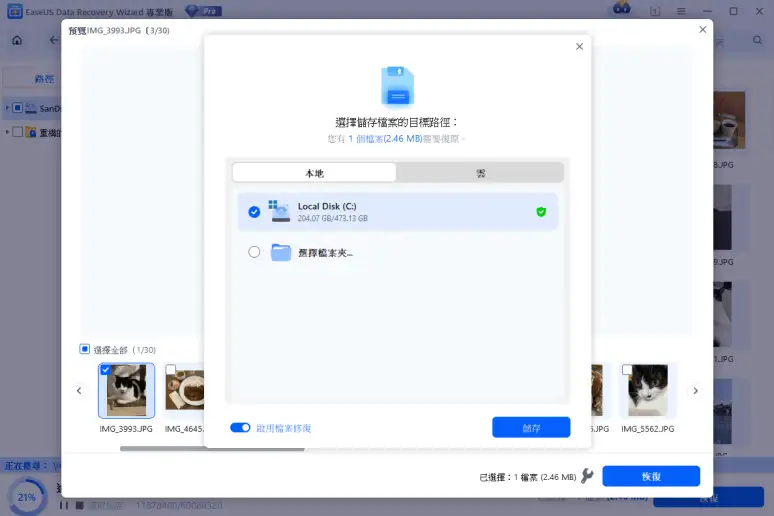
Task: Switch to the 本地 (Local) tab
Action: [314, 173]
